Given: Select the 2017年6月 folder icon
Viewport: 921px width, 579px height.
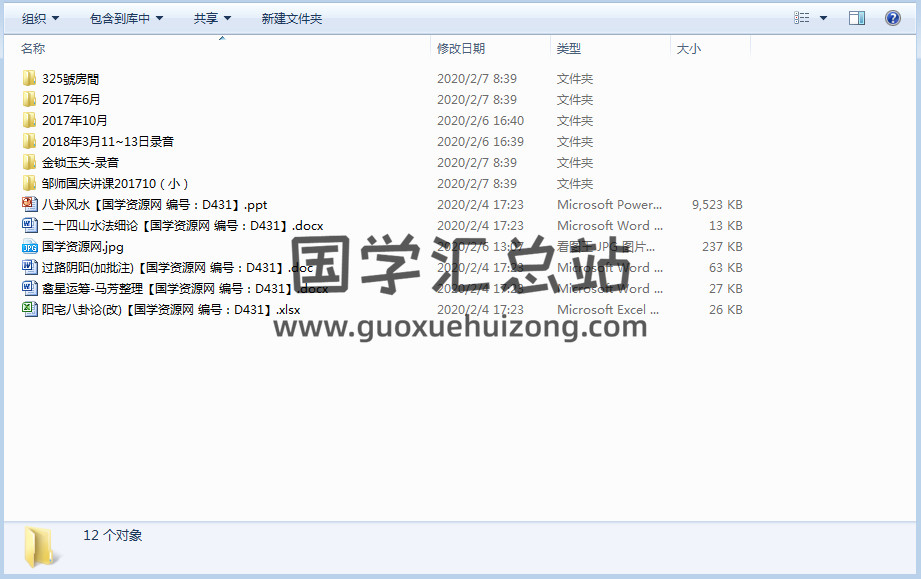Looking at the screenshot, I should click(x=29, y=99).
